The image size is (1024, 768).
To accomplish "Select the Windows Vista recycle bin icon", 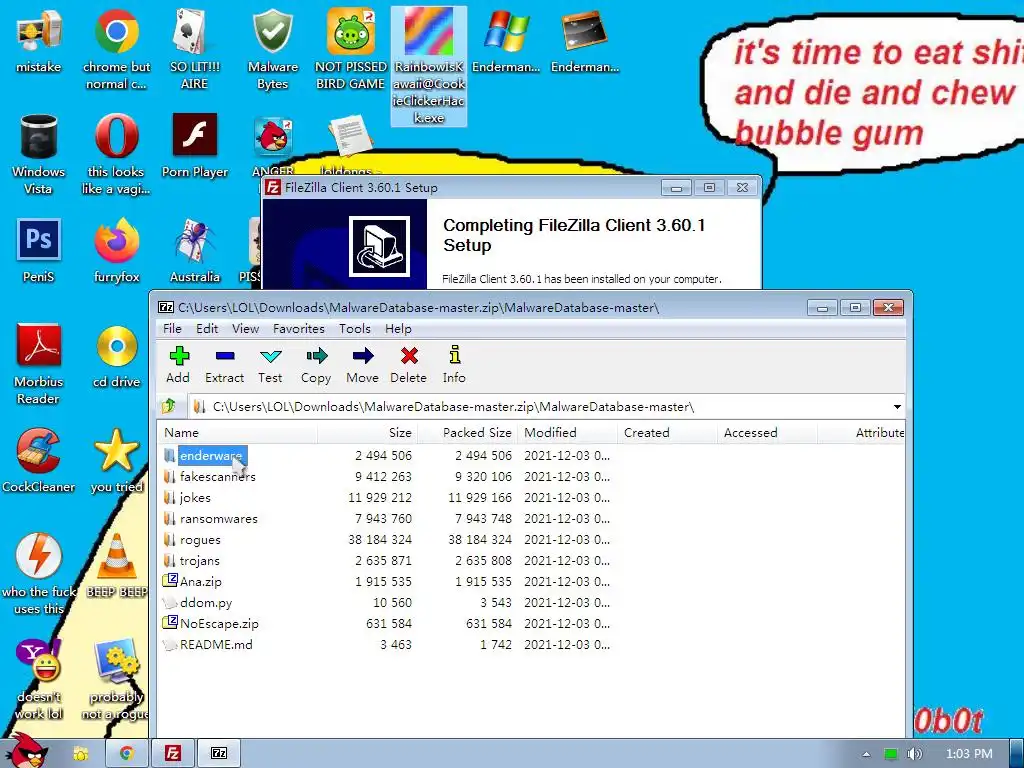I will 38,154.
